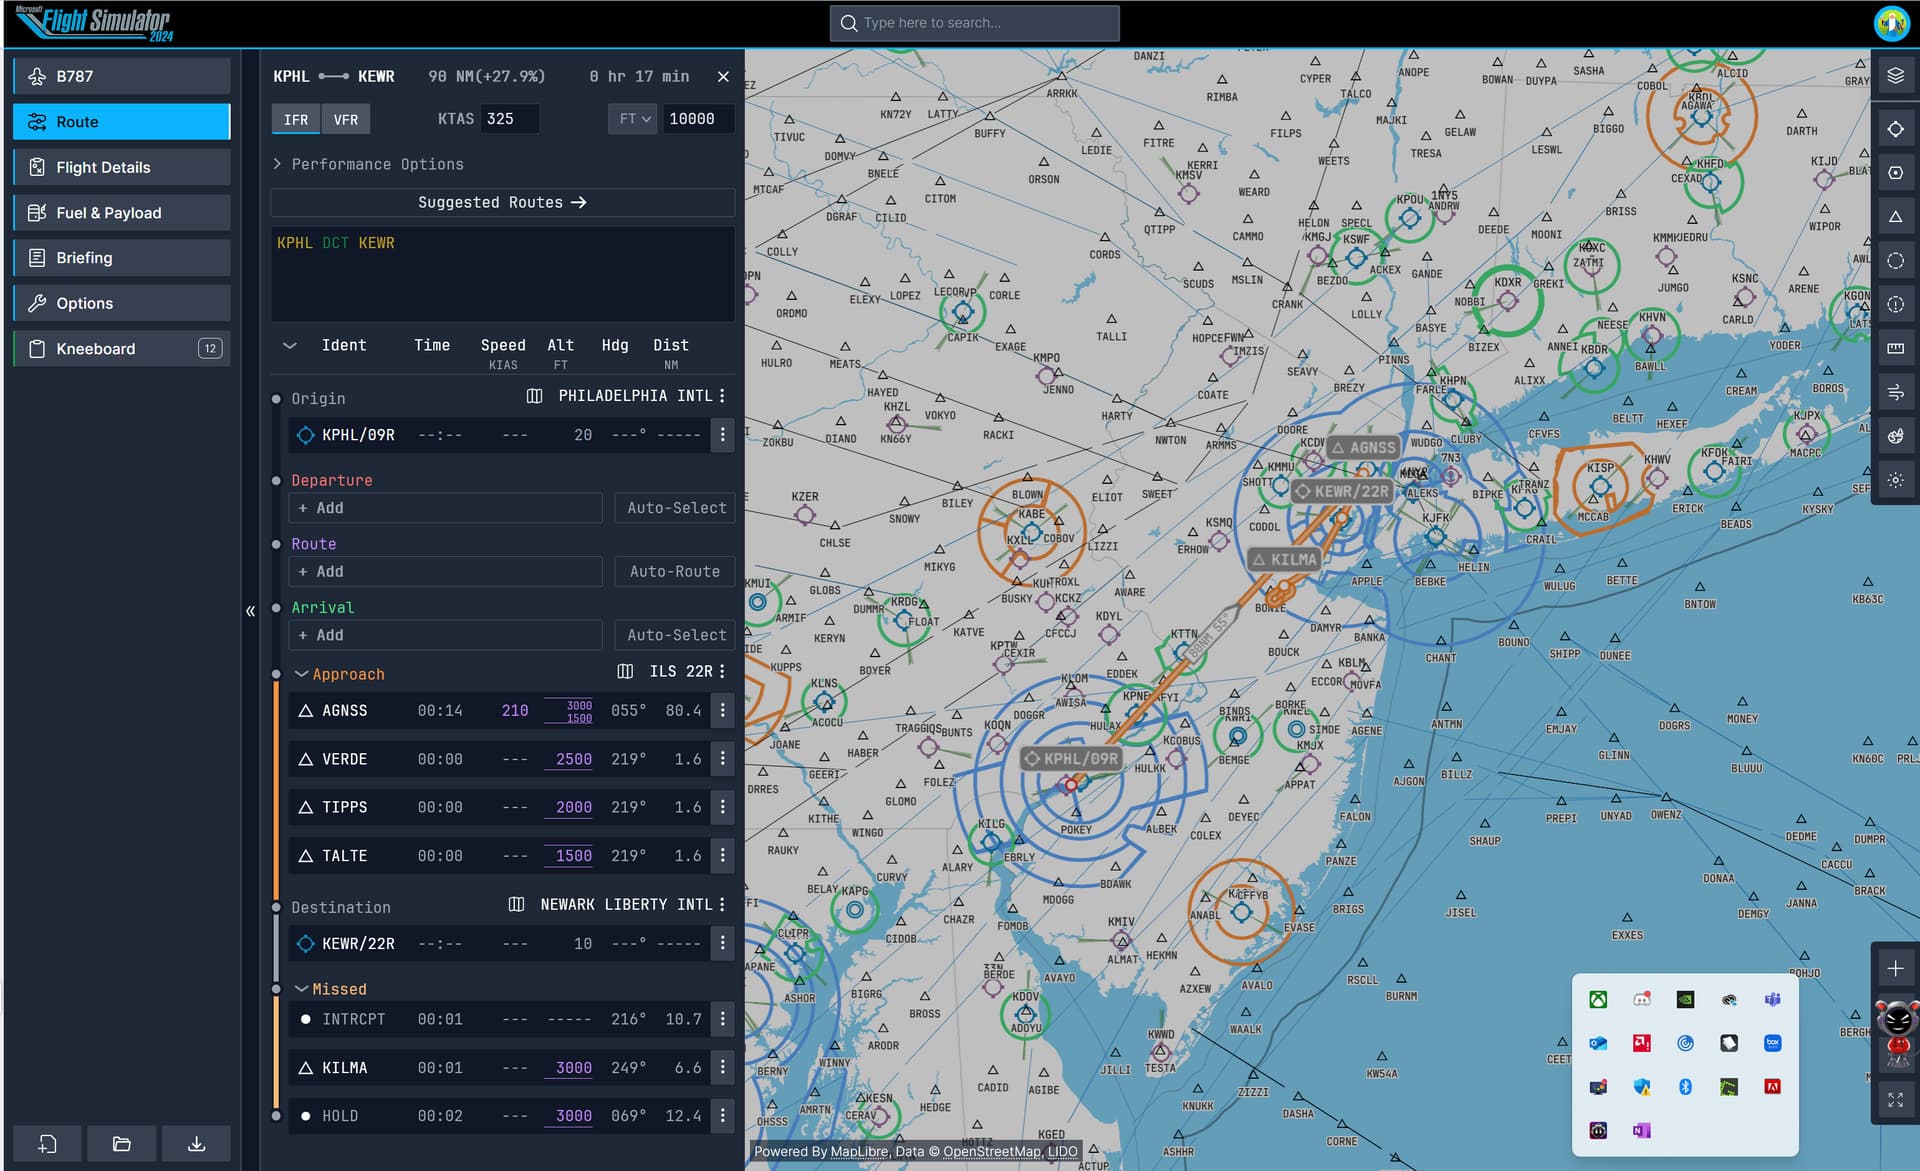Viewport: 1920px width, 1171px height.
Task: Click the Auto-Route button
Action: 675,572
